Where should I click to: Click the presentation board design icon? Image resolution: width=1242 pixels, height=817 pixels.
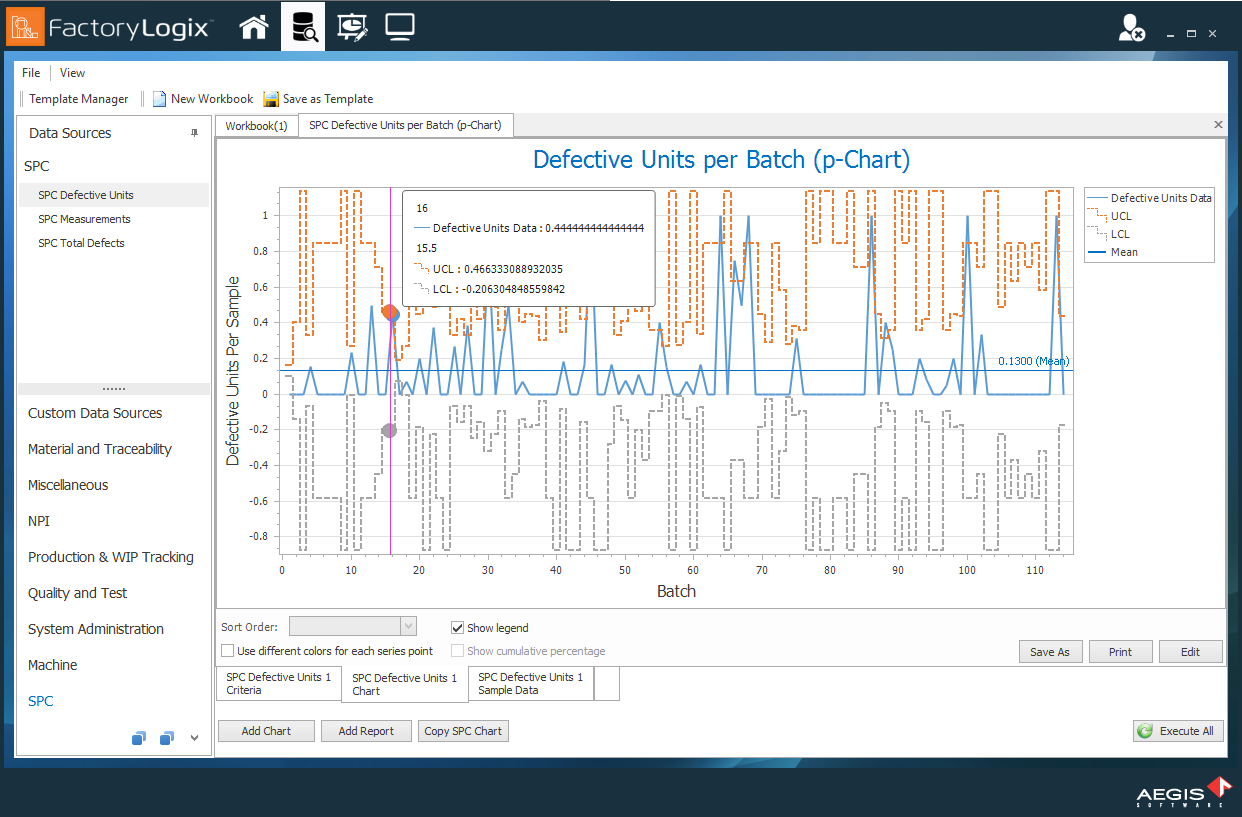(352, 27)
